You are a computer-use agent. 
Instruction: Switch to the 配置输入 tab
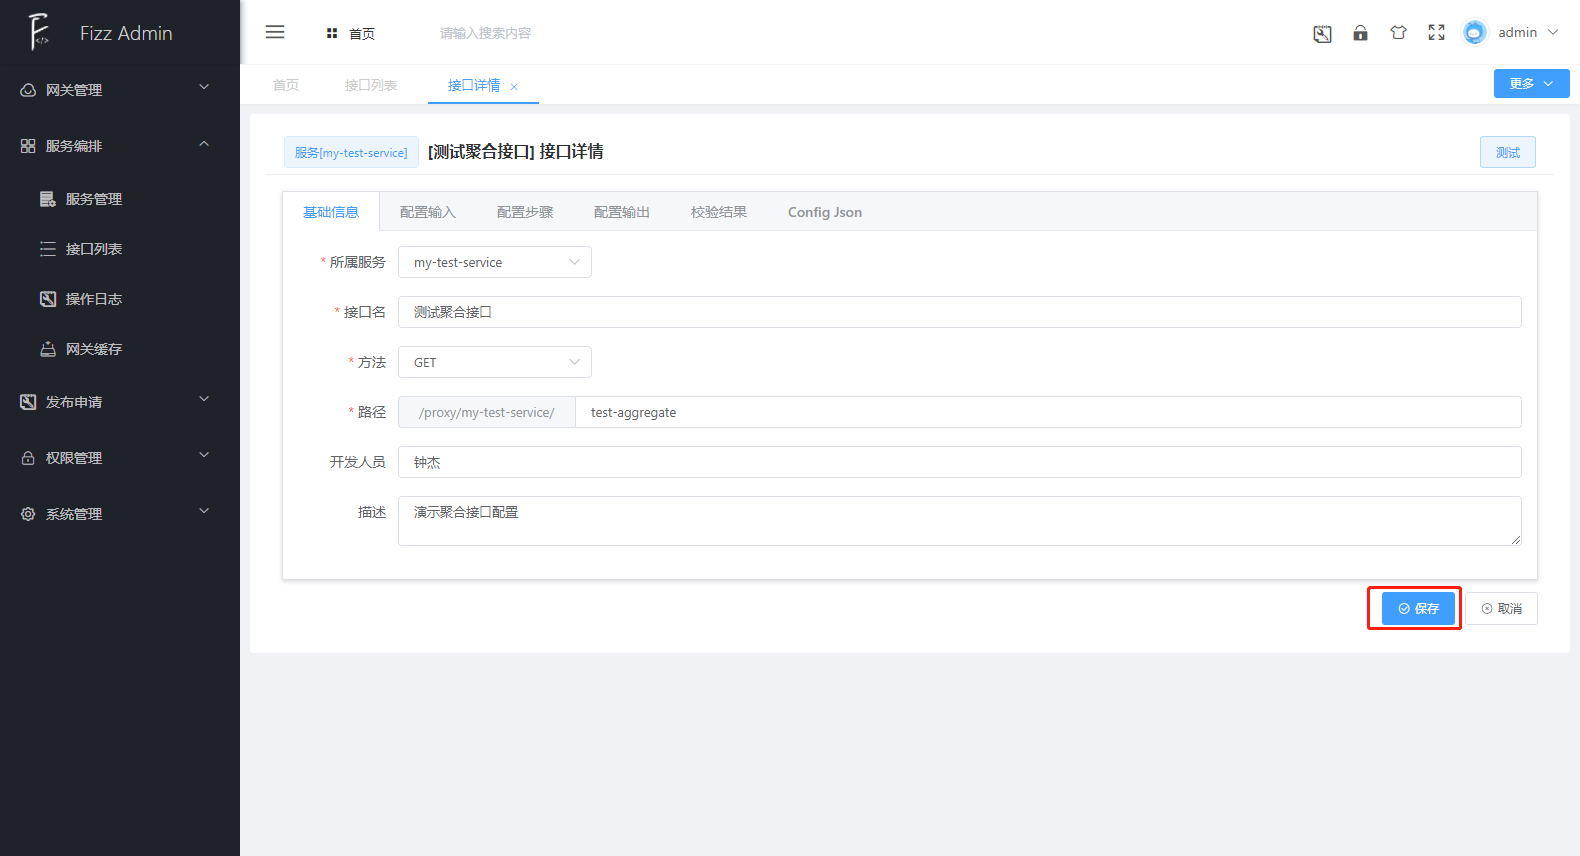pos(428,212)
